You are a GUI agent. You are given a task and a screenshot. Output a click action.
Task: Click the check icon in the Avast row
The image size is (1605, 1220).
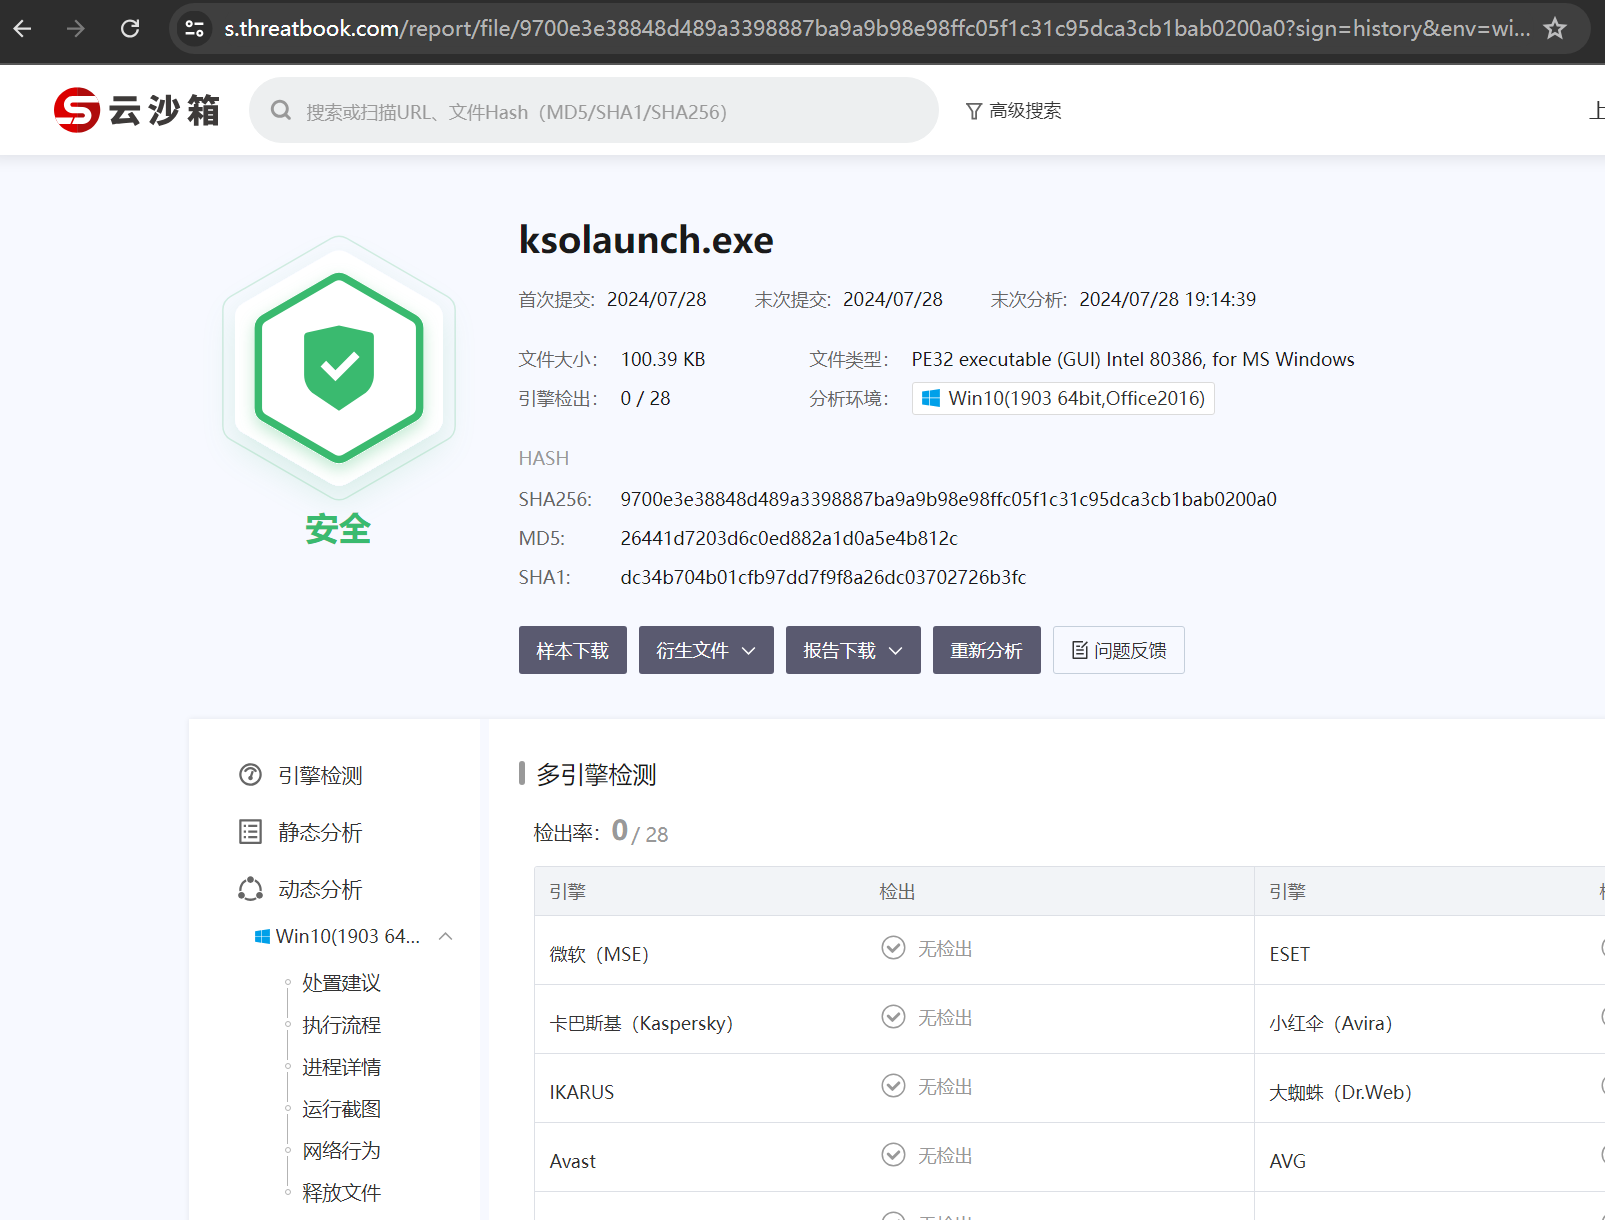coord(893,1154)
